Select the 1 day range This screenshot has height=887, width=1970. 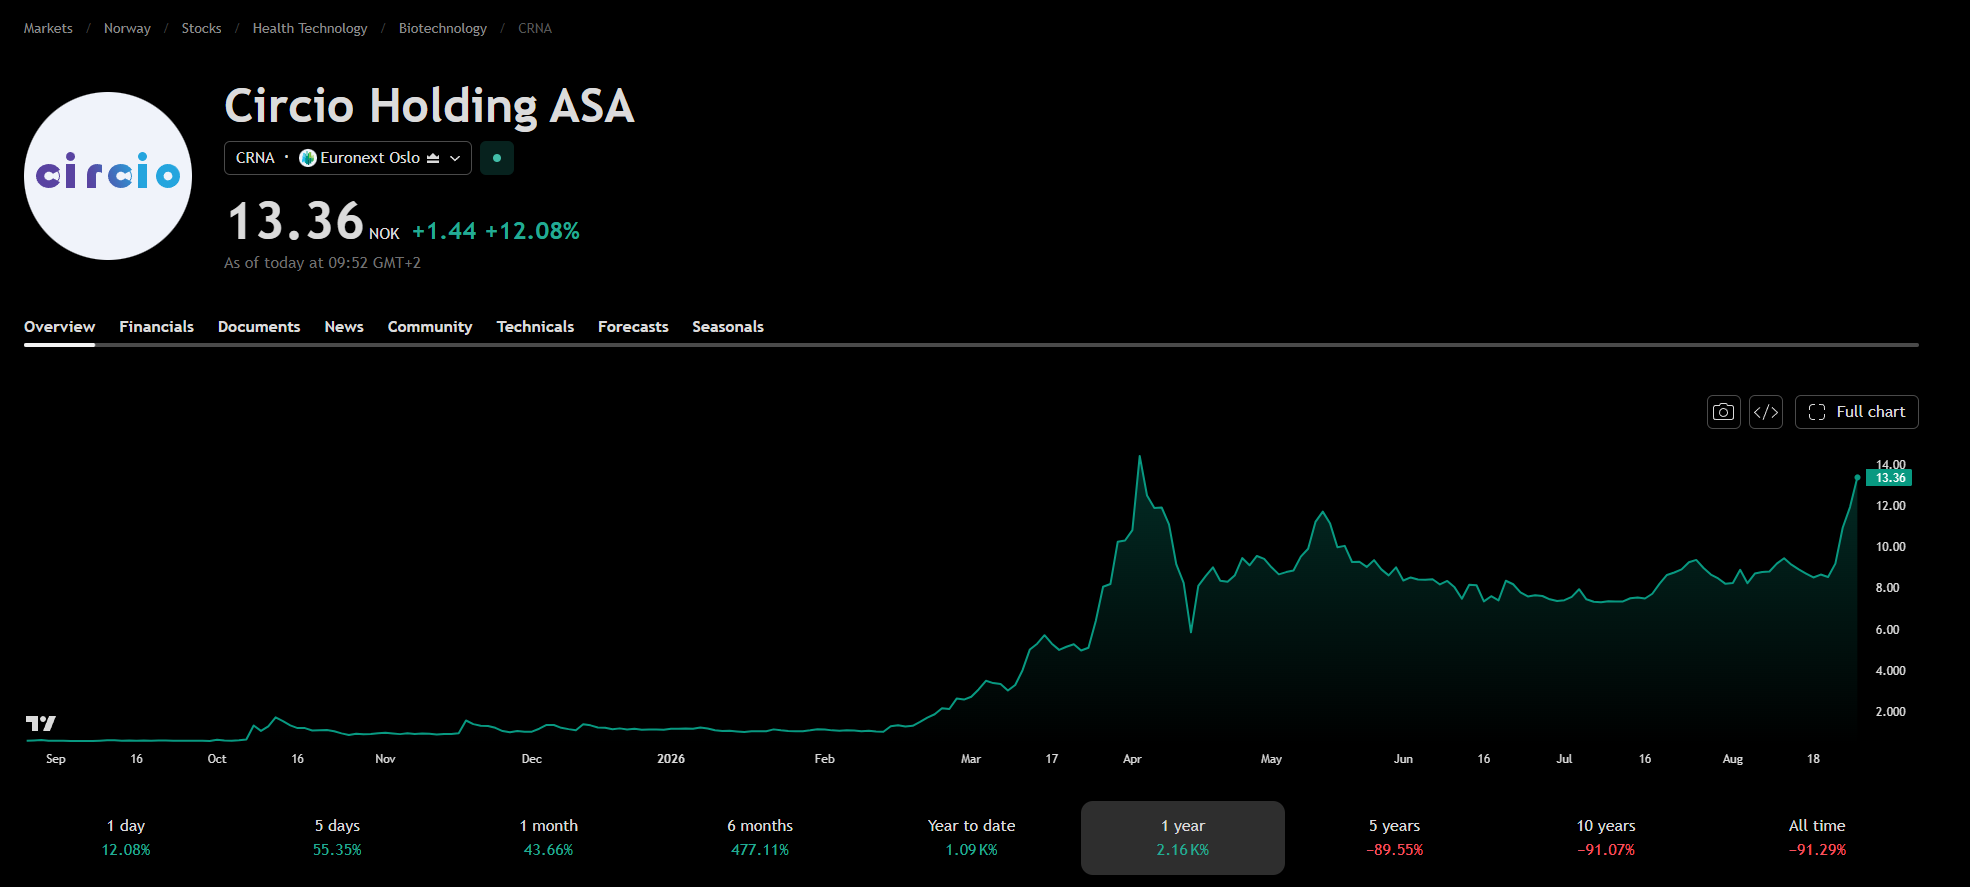126,838
